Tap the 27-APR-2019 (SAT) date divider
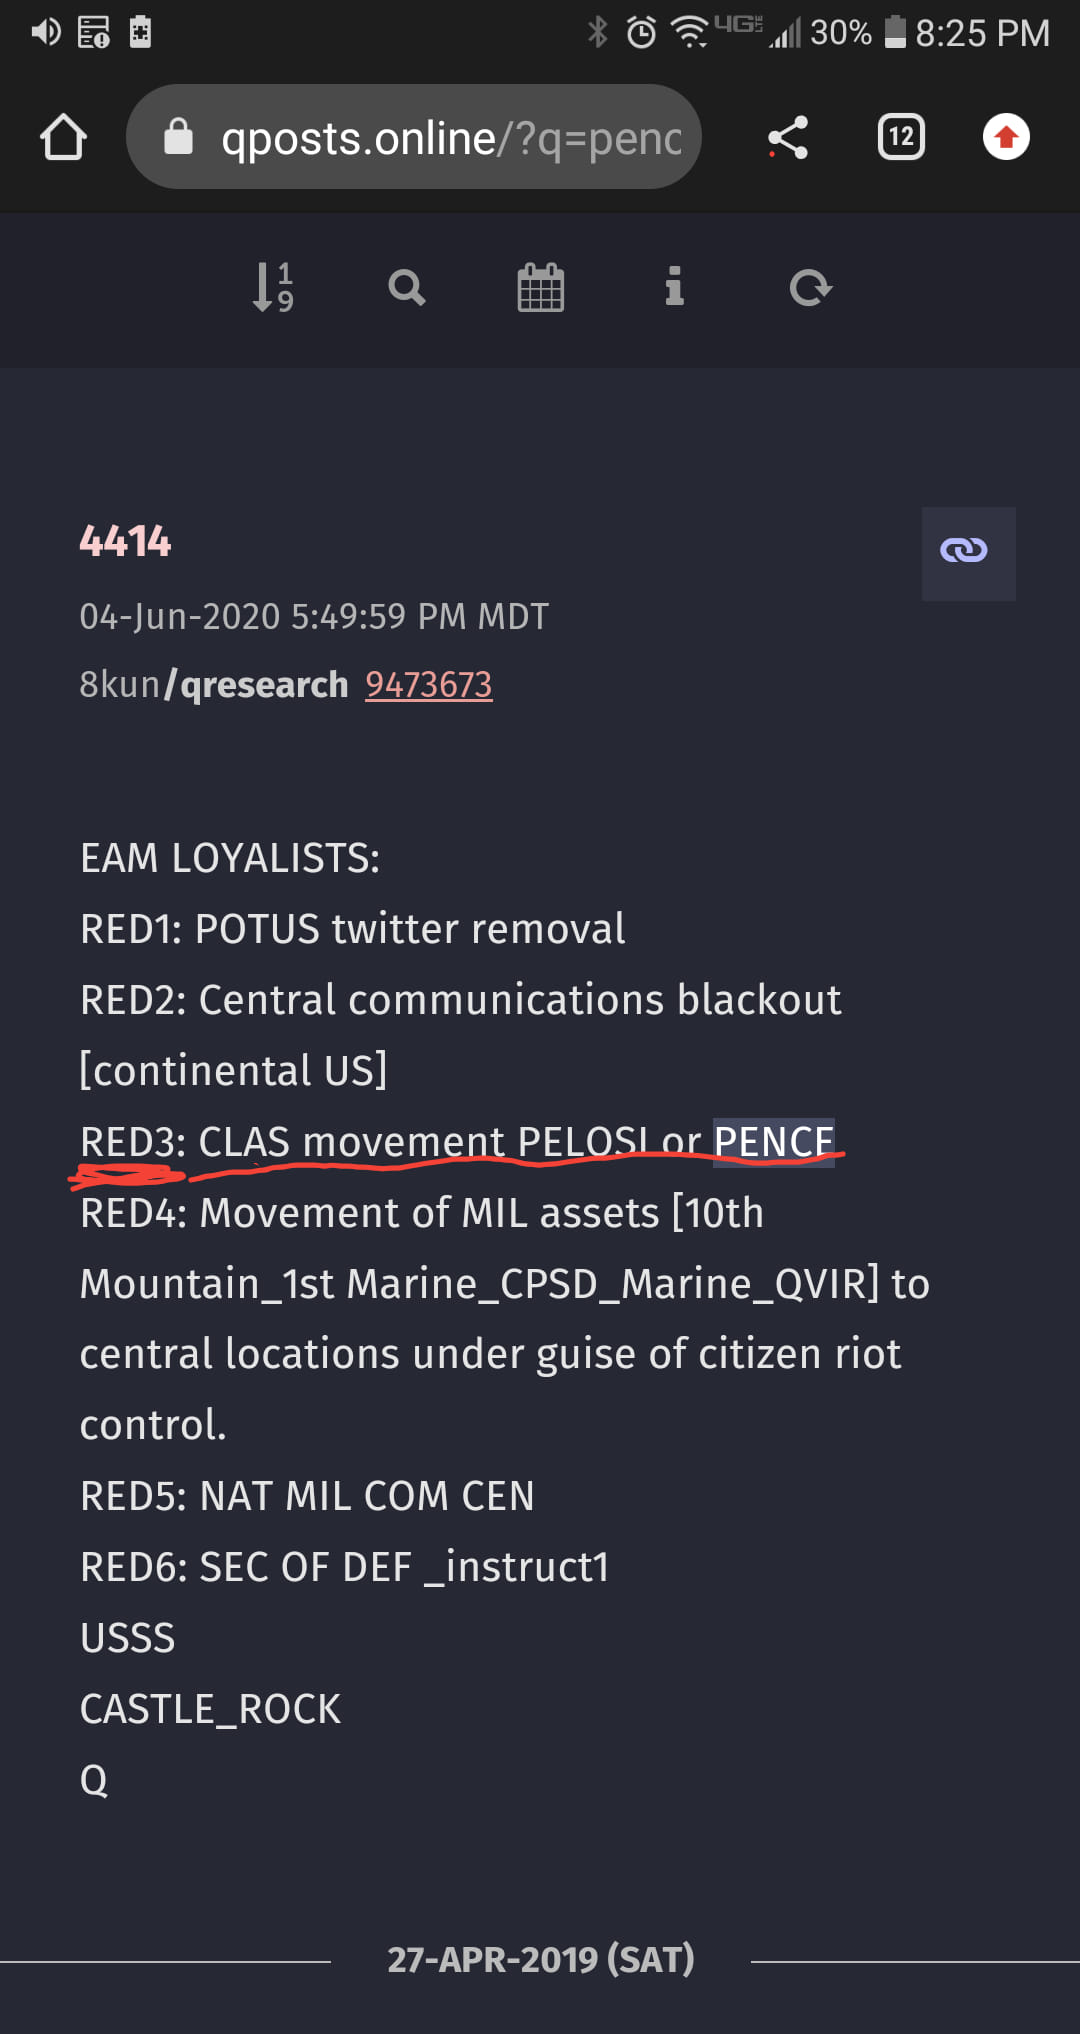 pos(540,1959)
